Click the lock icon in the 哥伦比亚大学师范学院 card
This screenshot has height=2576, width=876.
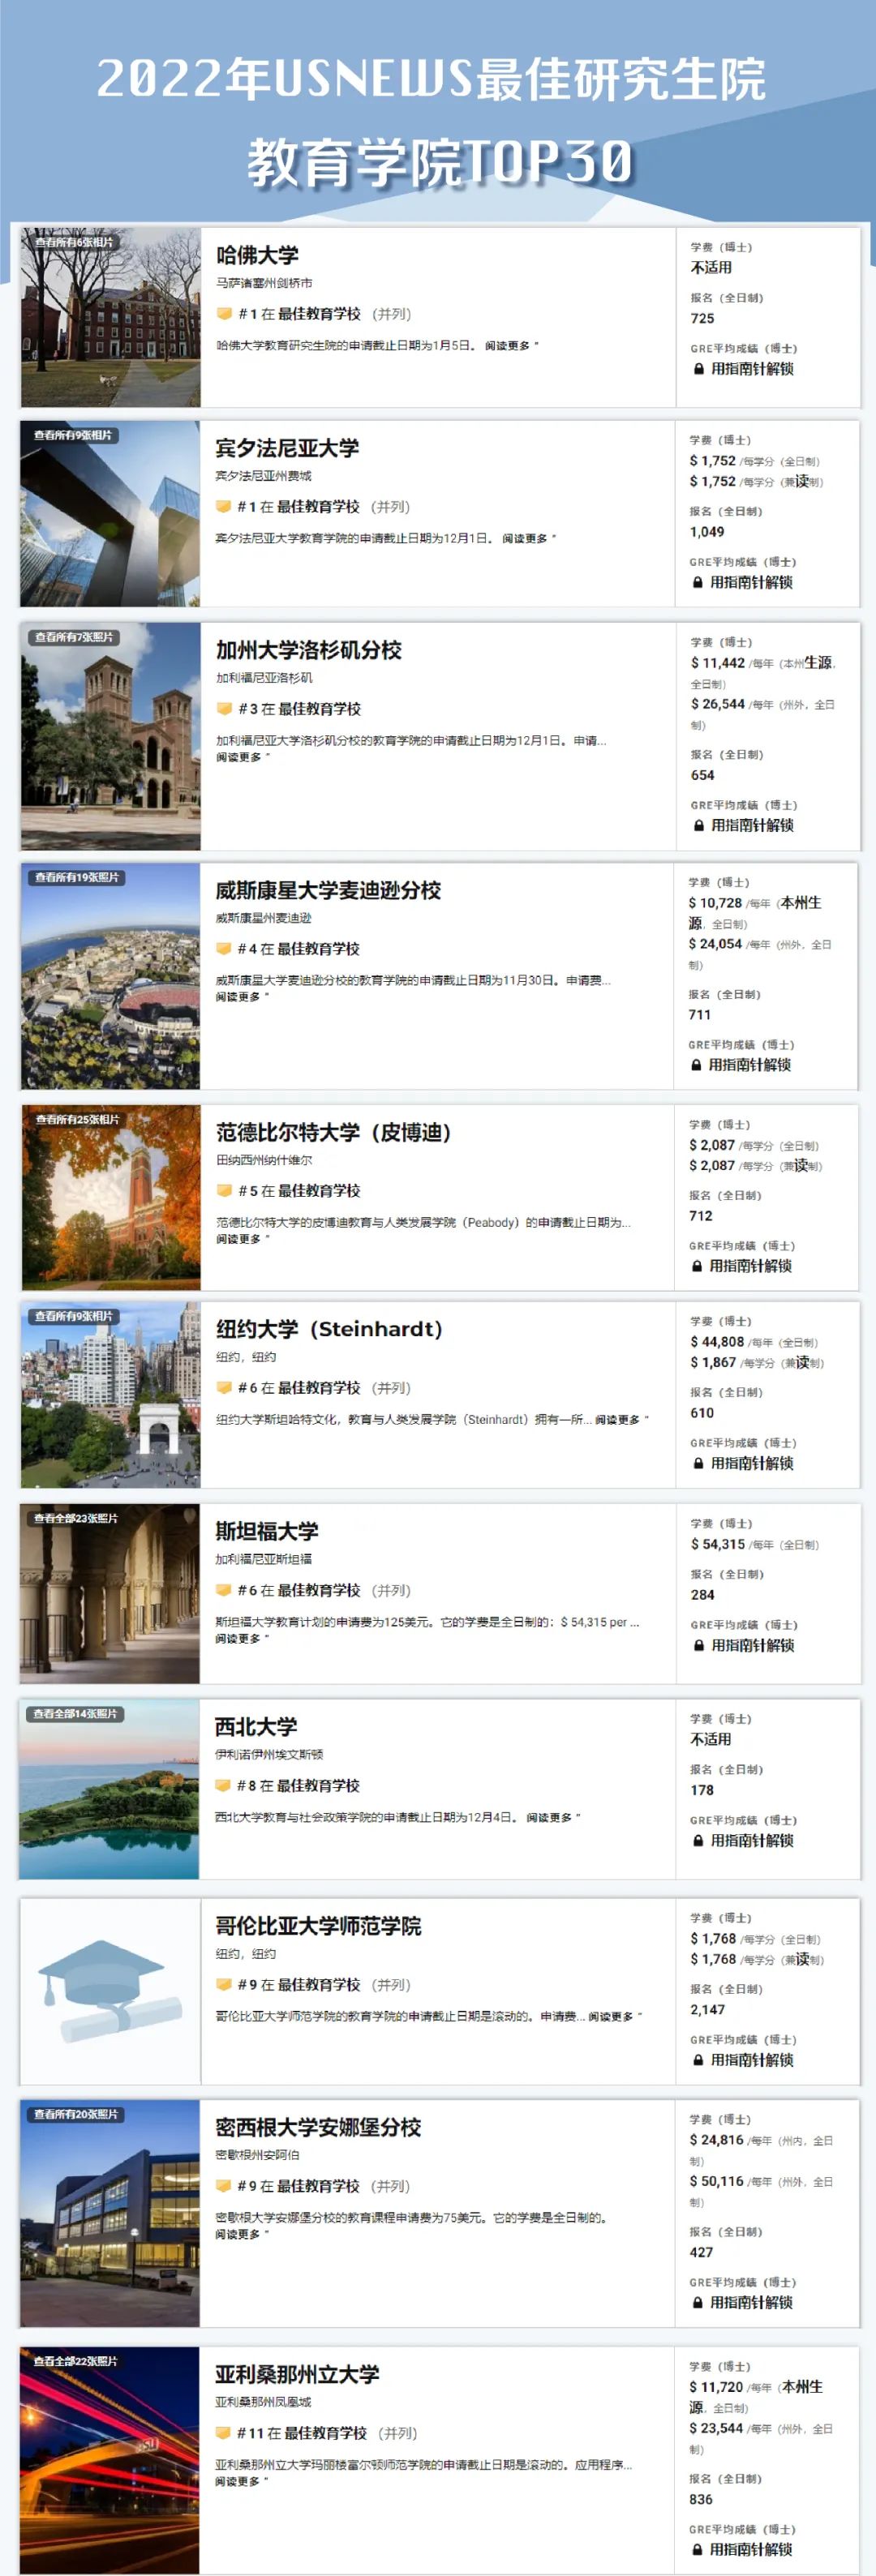(x=698, y=2060)
